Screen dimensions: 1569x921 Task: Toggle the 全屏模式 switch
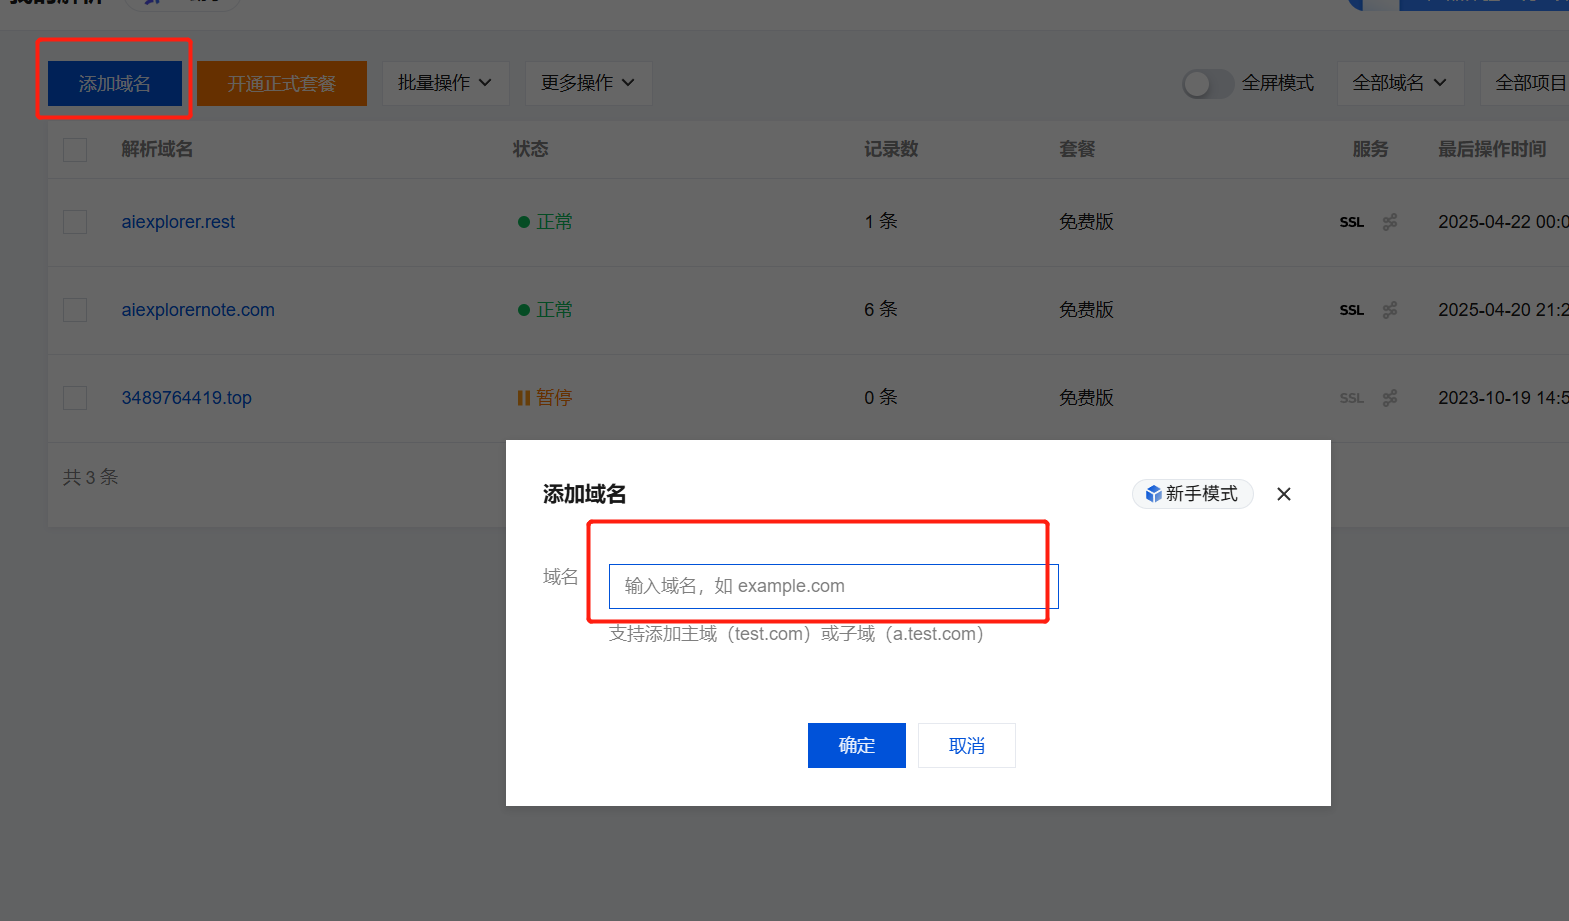click(1207, 84)
